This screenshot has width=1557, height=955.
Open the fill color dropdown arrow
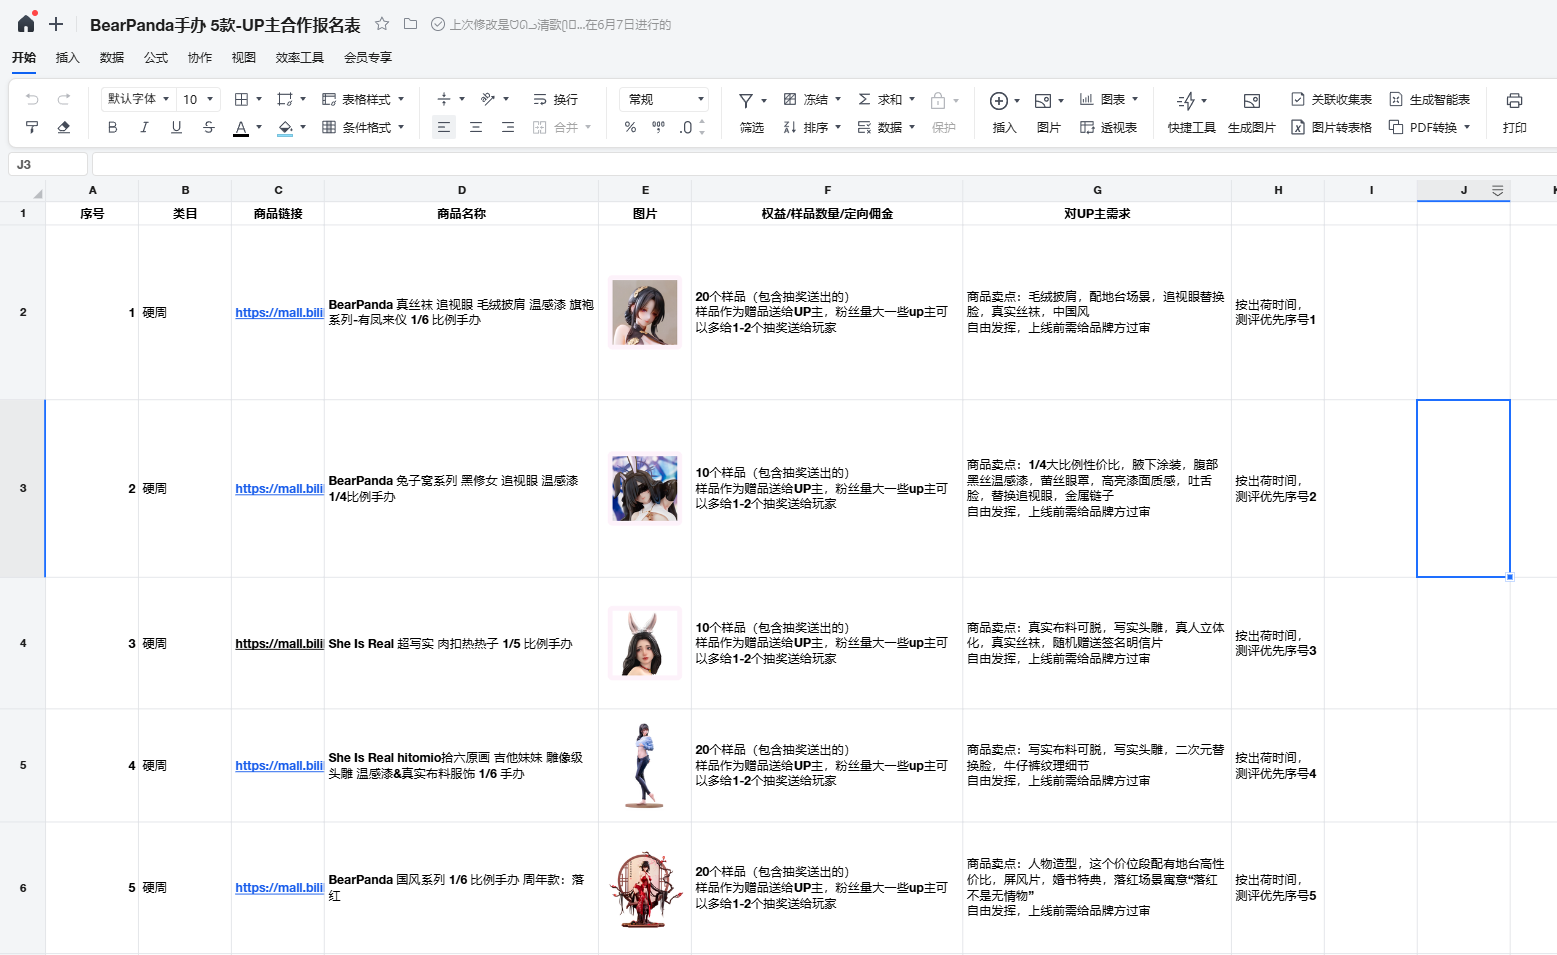coord(303,127)
